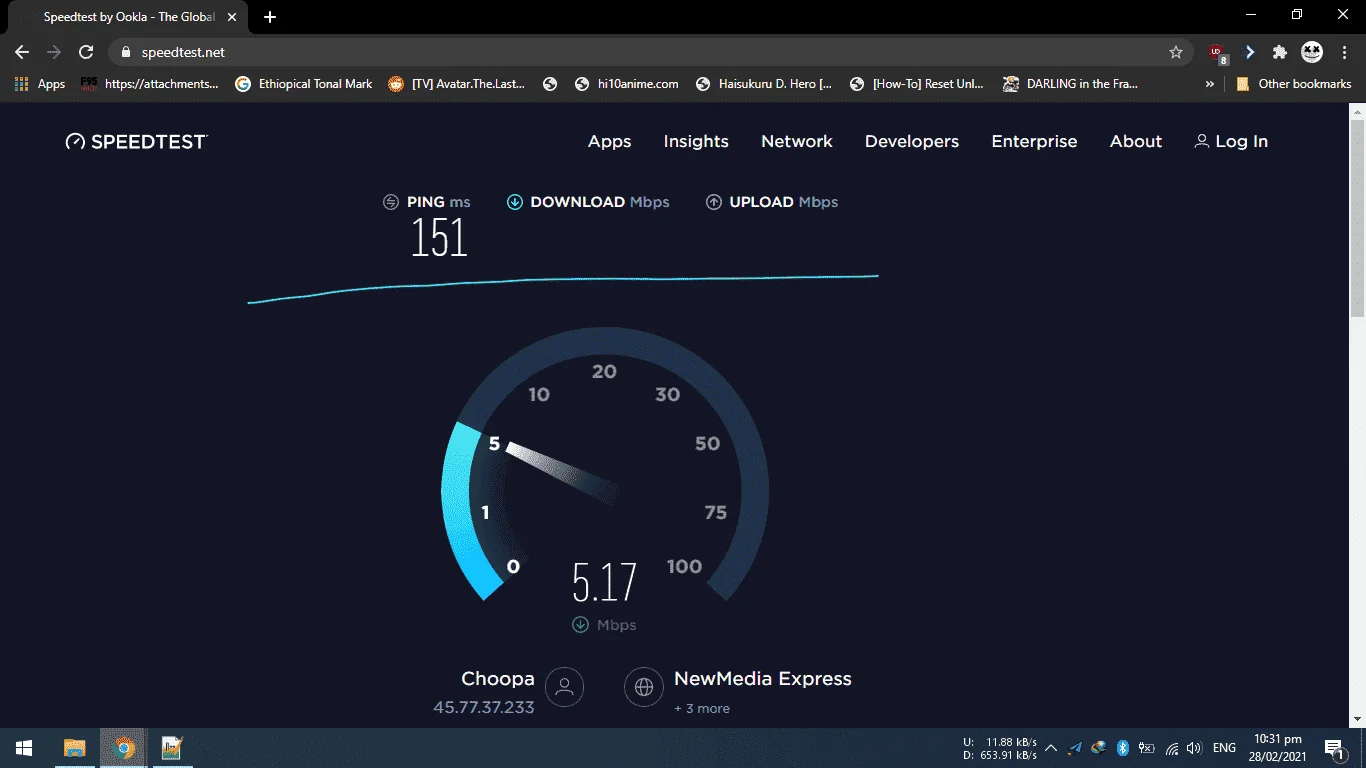This screenshot has height=768, width=1366.
Task: Expand the hidden bookmarks chevron
Action: [1210, 84]
